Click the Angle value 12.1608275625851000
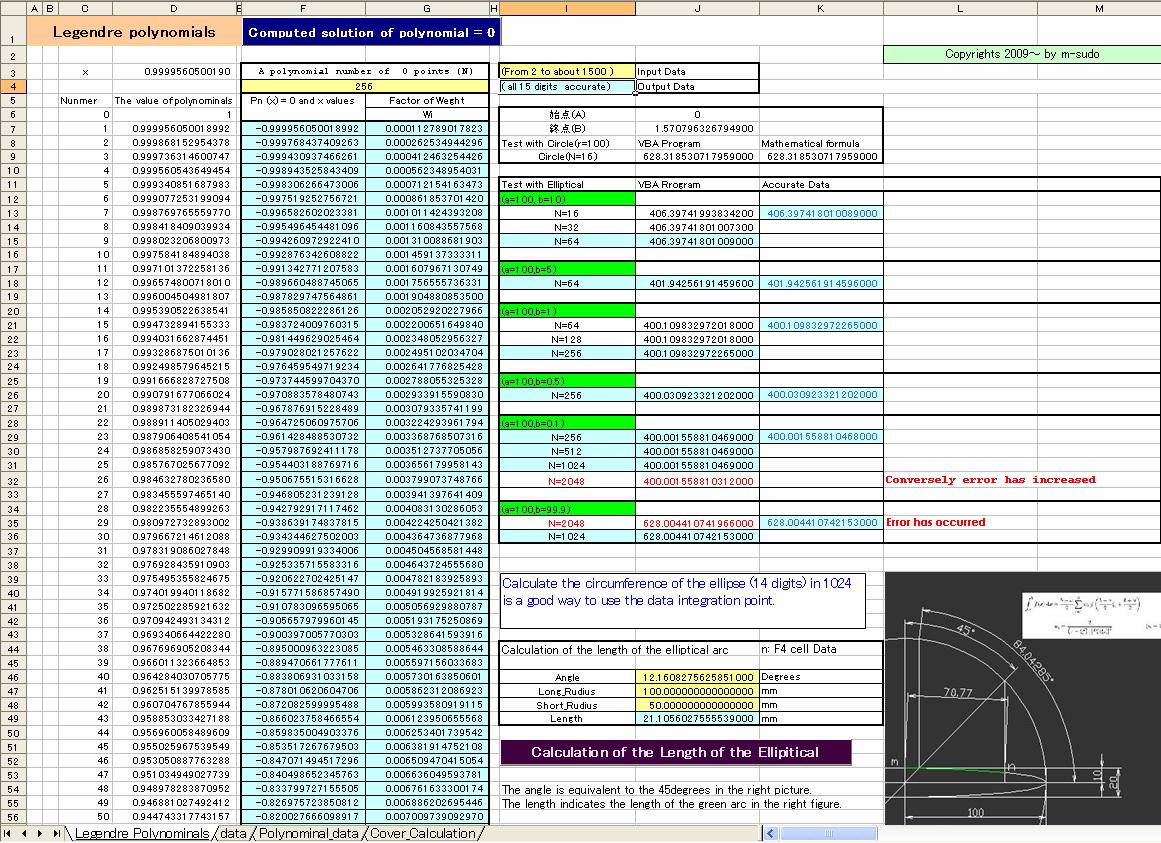 coord(697,677)
